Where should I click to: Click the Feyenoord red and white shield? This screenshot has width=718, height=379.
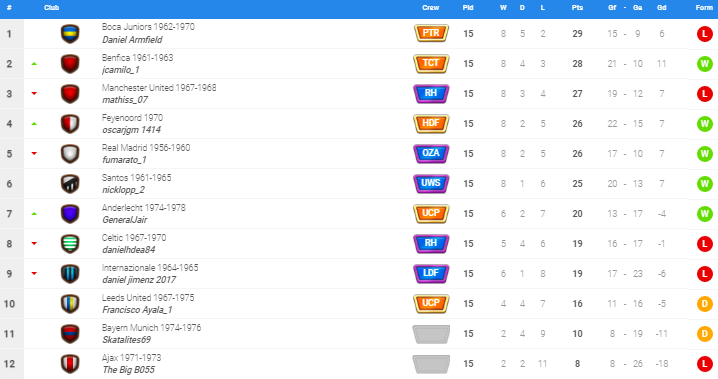pos(70,124)
